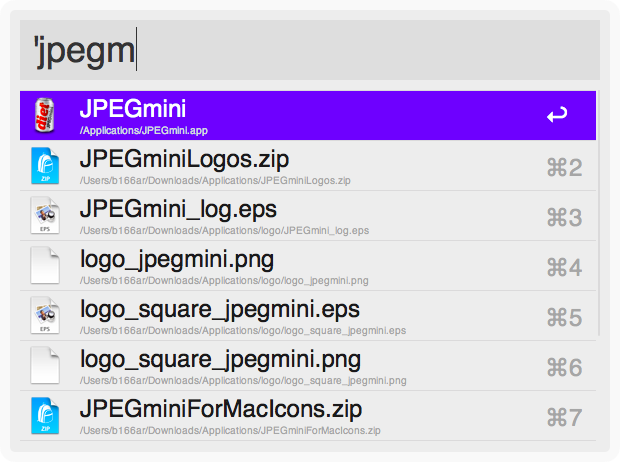The width and height of the screenshot is (620, 462).
Task: Open JPEGminiForMacIcons.zip result
Action: point(220,409)
